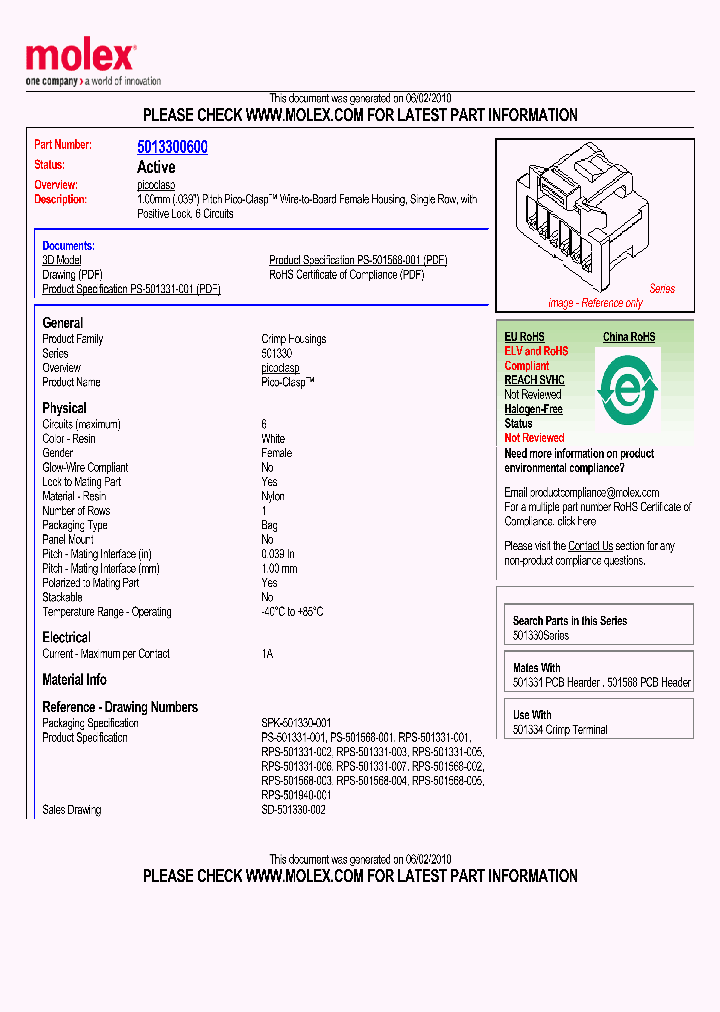The image size is (720, 1012).
Task: Open 501331 PCB Header mating part
Action: click(x=557, y=683)
